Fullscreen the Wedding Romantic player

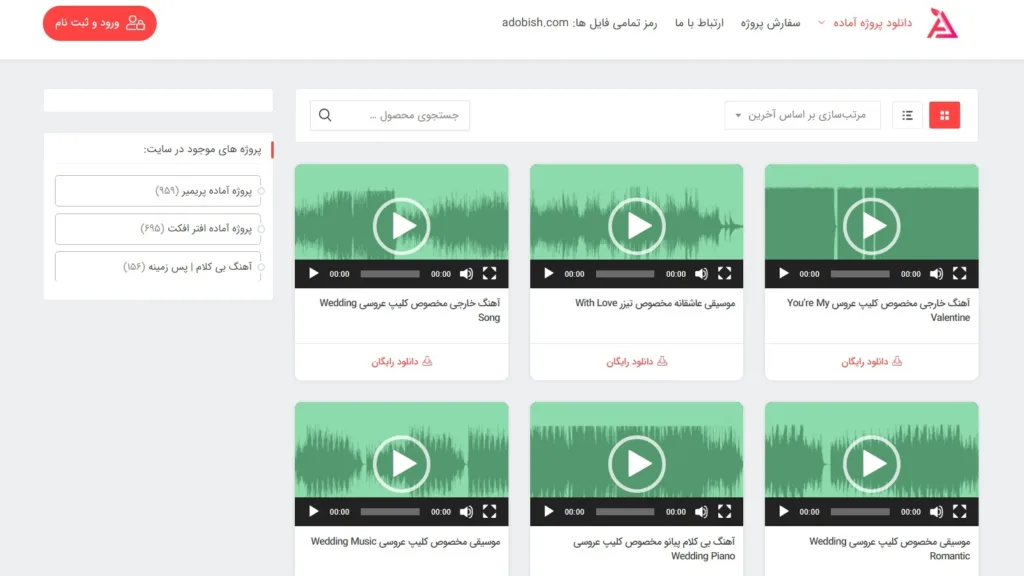pos(959,511)
